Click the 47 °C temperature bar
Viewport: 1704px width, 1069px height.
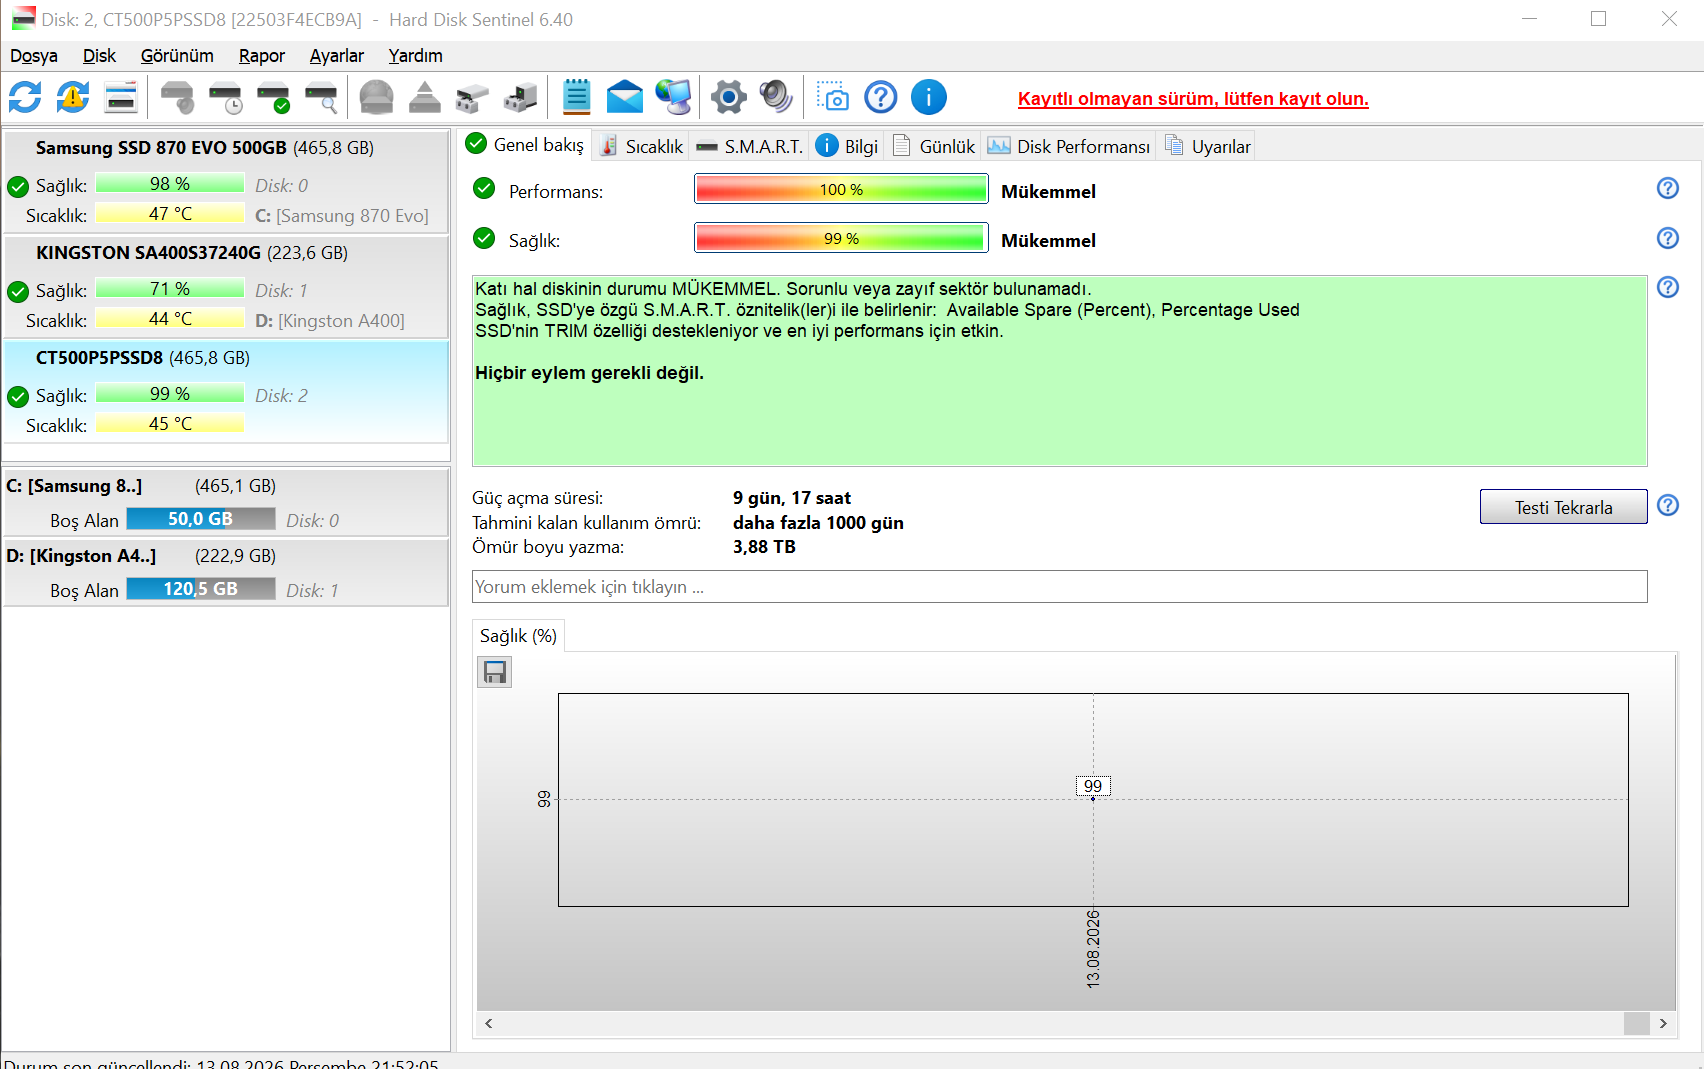tap(170, 214)
